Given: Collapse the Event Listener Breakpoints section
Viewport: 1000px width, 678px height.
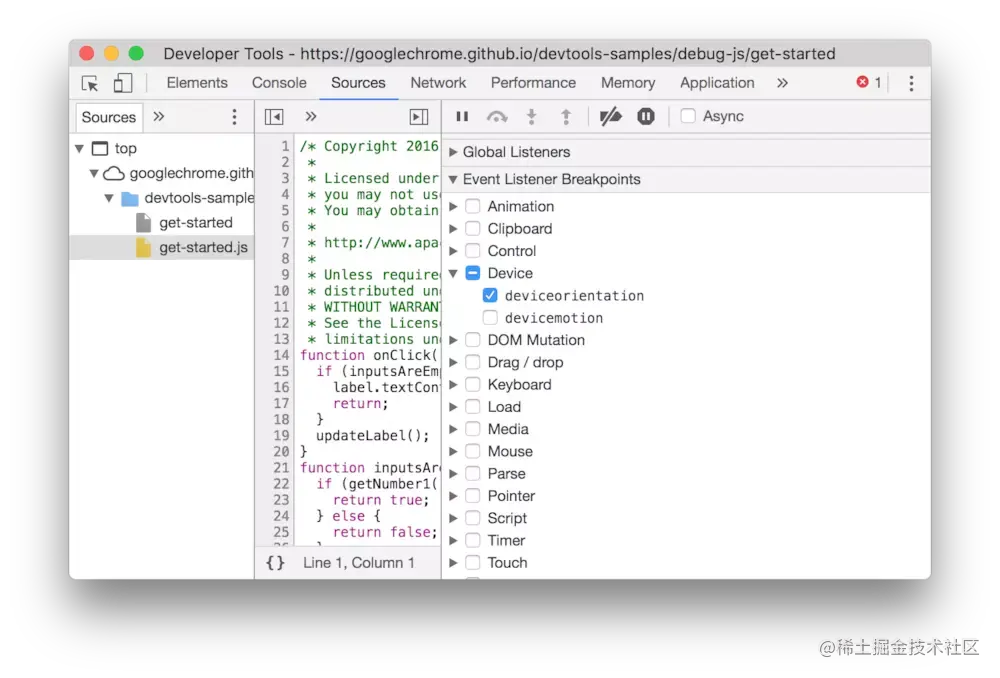Looking at the screenshot, I should pyautogui.click(x=453, y=180).
